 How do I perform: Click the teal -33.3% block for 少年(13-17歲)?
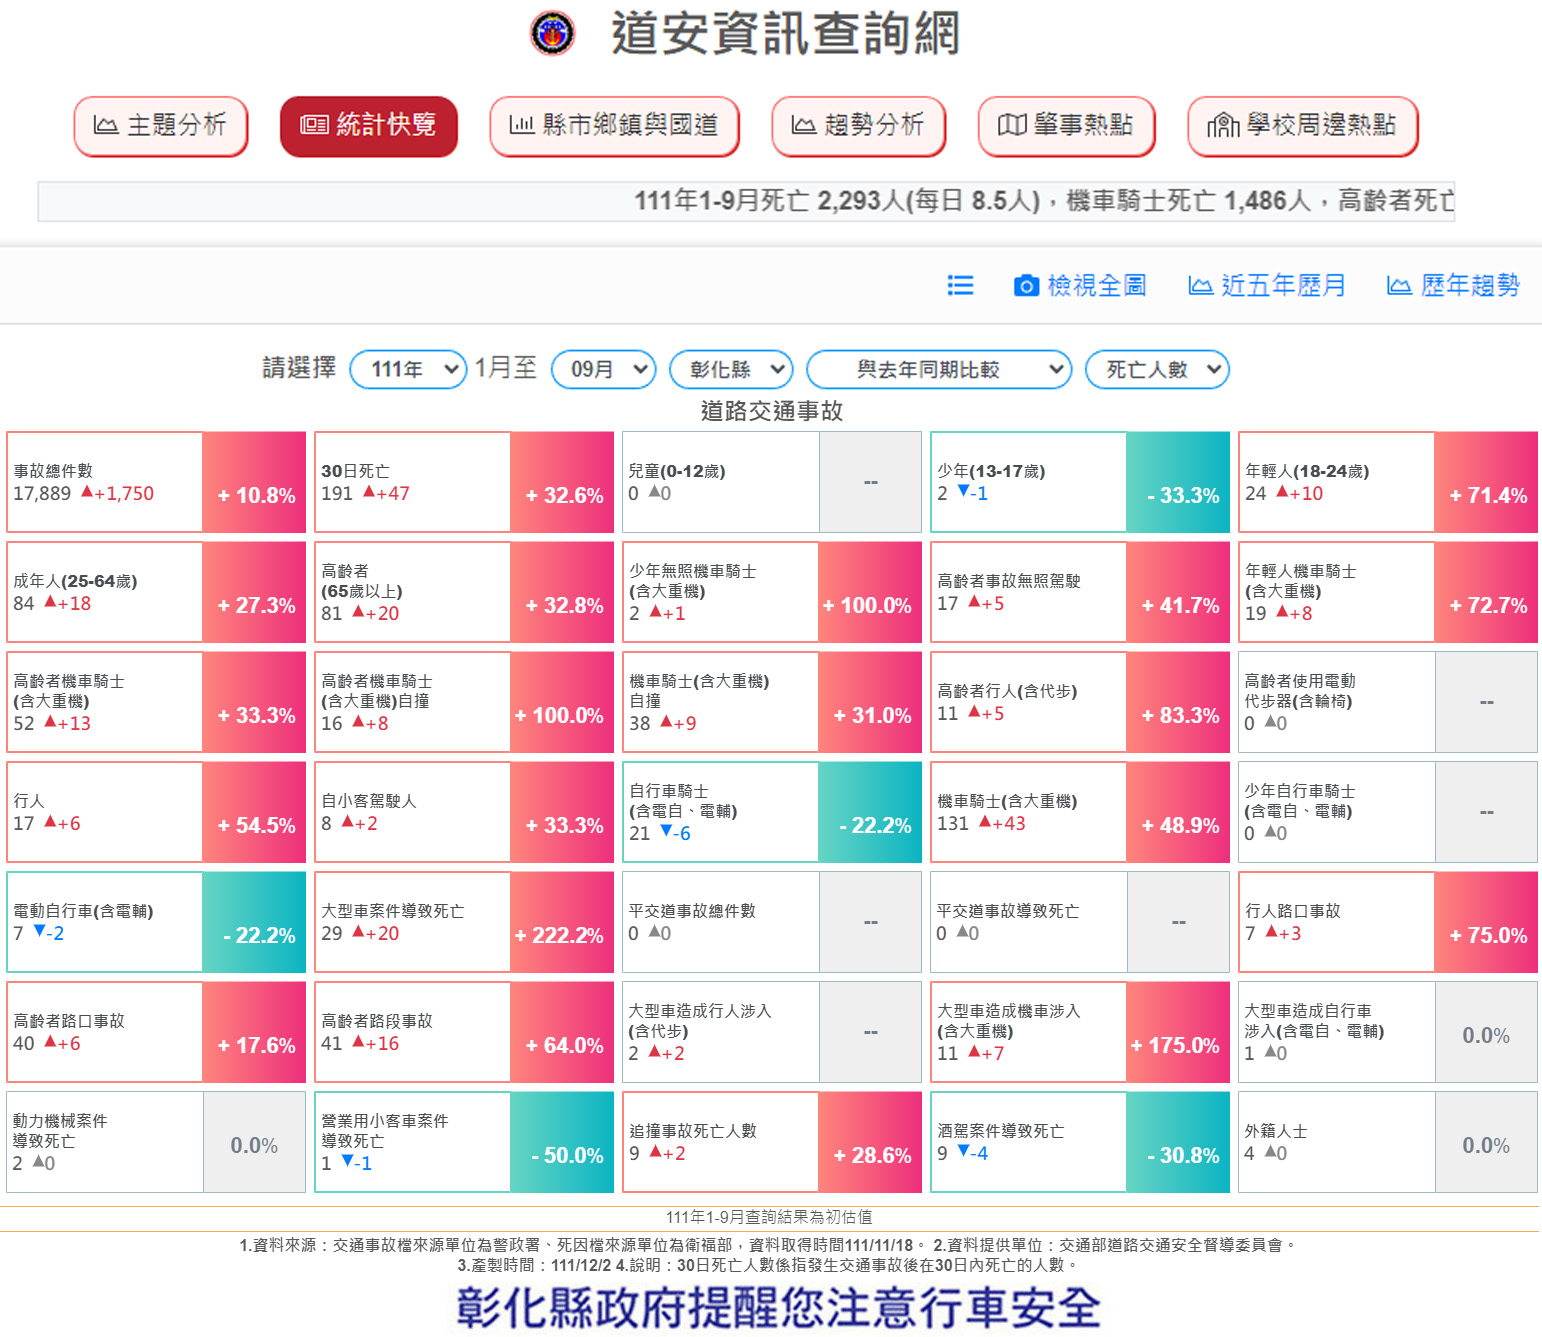(x=1177, y=482)
